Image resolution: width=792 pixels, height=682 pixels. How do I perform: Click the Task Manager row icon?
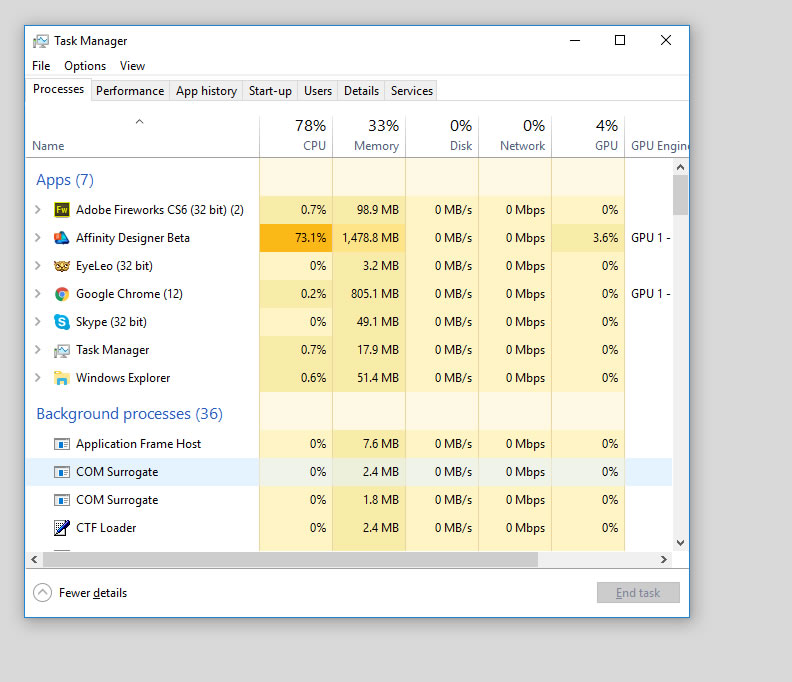coord(62,350)
